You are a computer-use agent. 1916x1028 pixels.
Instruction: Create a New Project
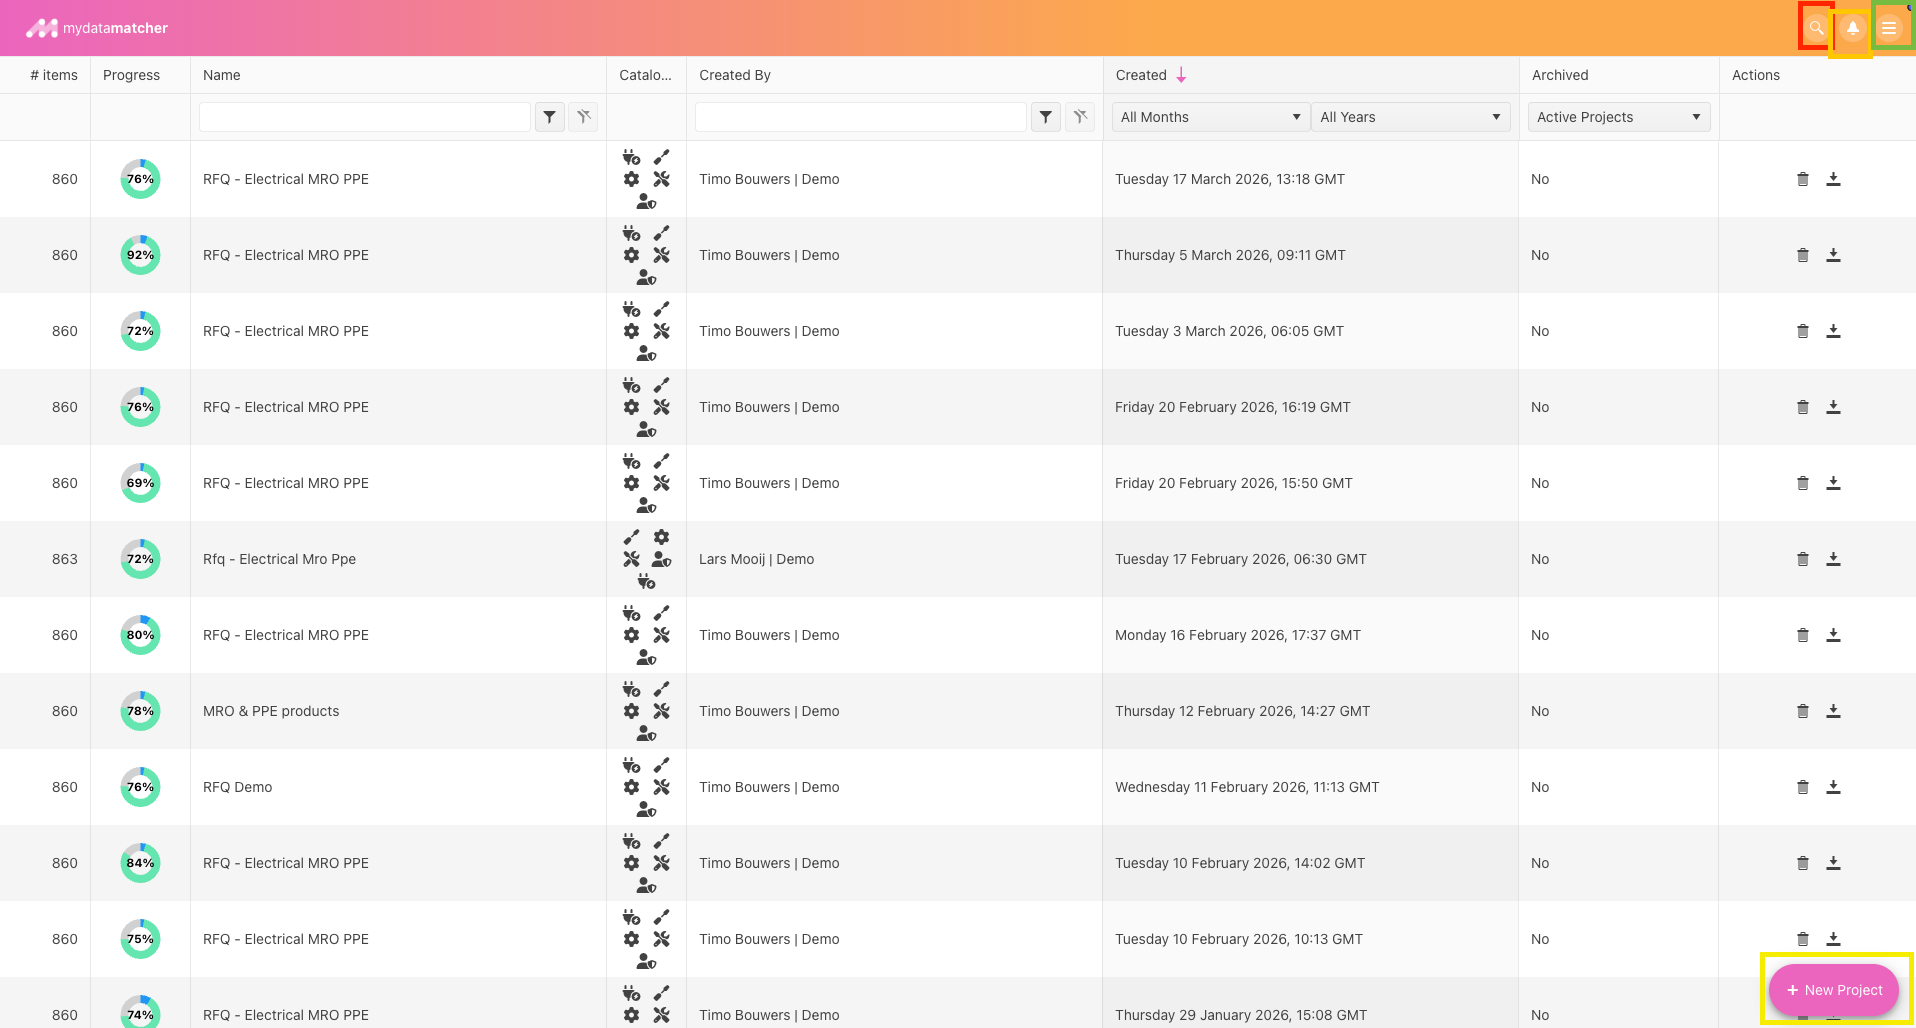[x=1834, y=990]
